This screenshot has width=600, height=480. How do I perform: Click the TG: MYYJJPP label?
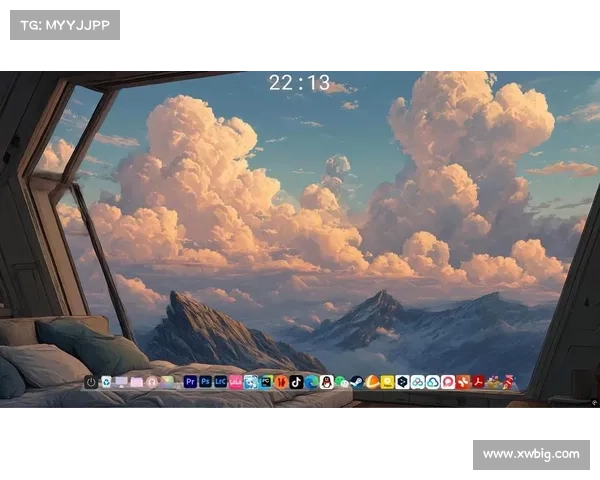64,24
